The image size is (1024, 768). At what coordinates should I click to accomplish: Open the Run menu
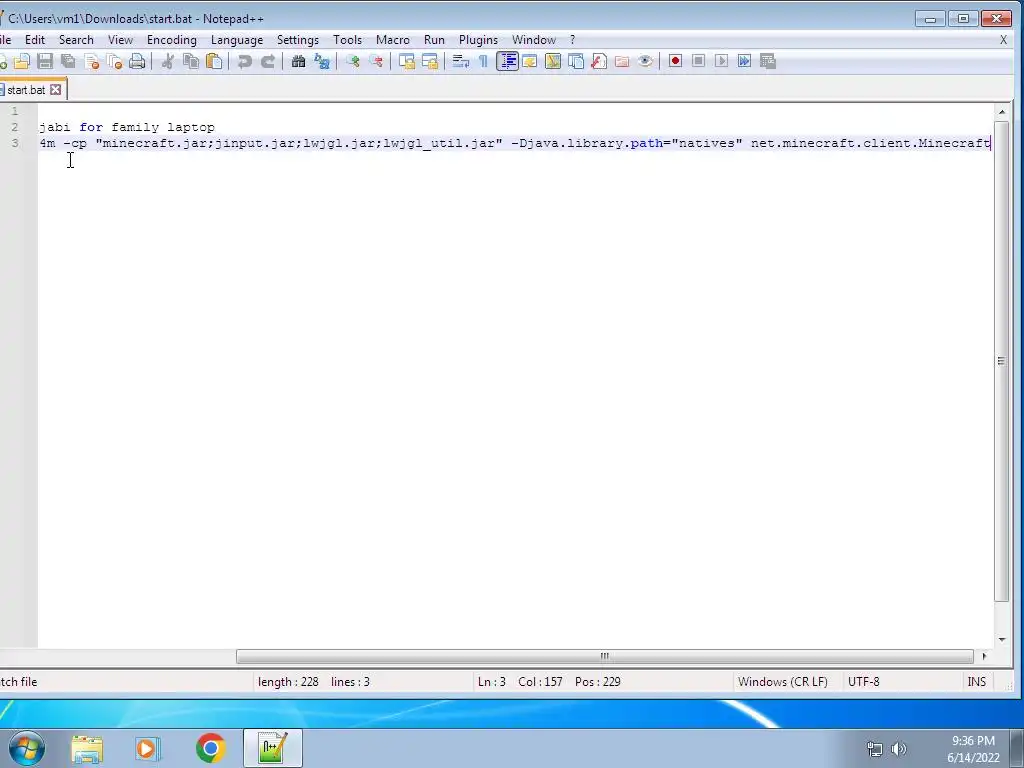coord(434,40)
